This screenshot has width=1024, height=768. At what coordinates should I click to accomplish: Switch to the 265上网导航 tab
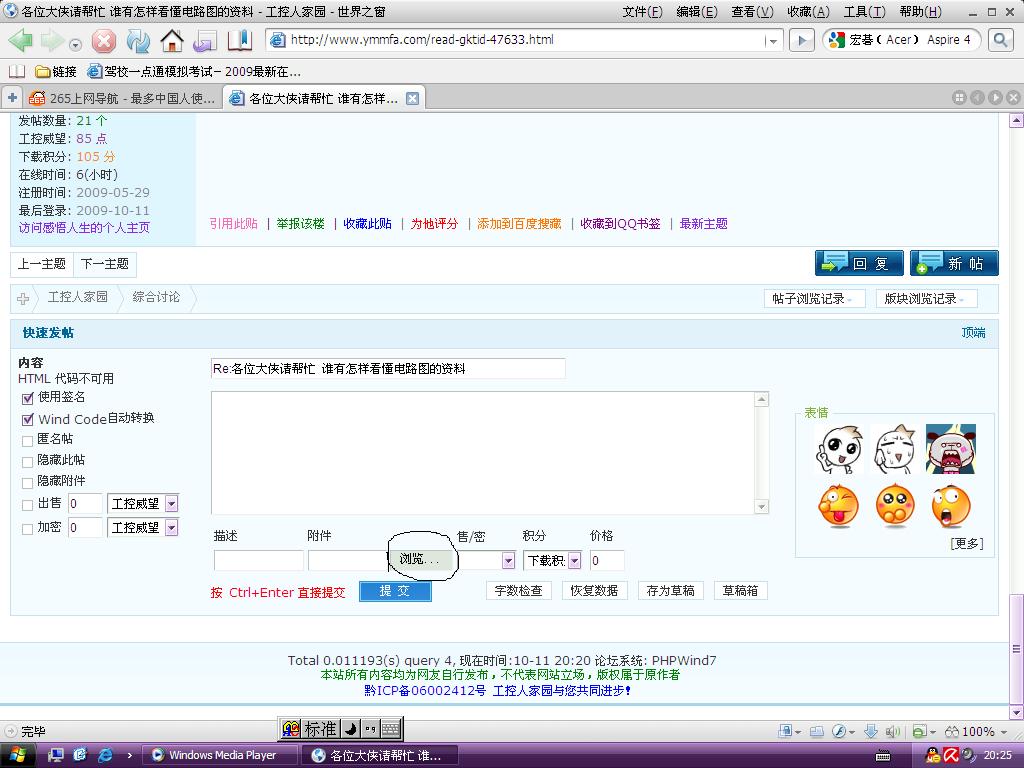point(122,98)
